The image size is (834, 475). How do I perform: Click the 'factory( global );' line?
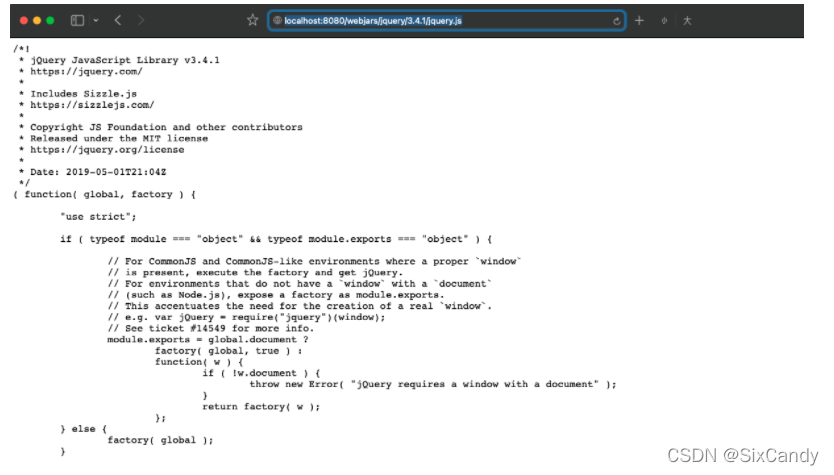pos(160,440)
